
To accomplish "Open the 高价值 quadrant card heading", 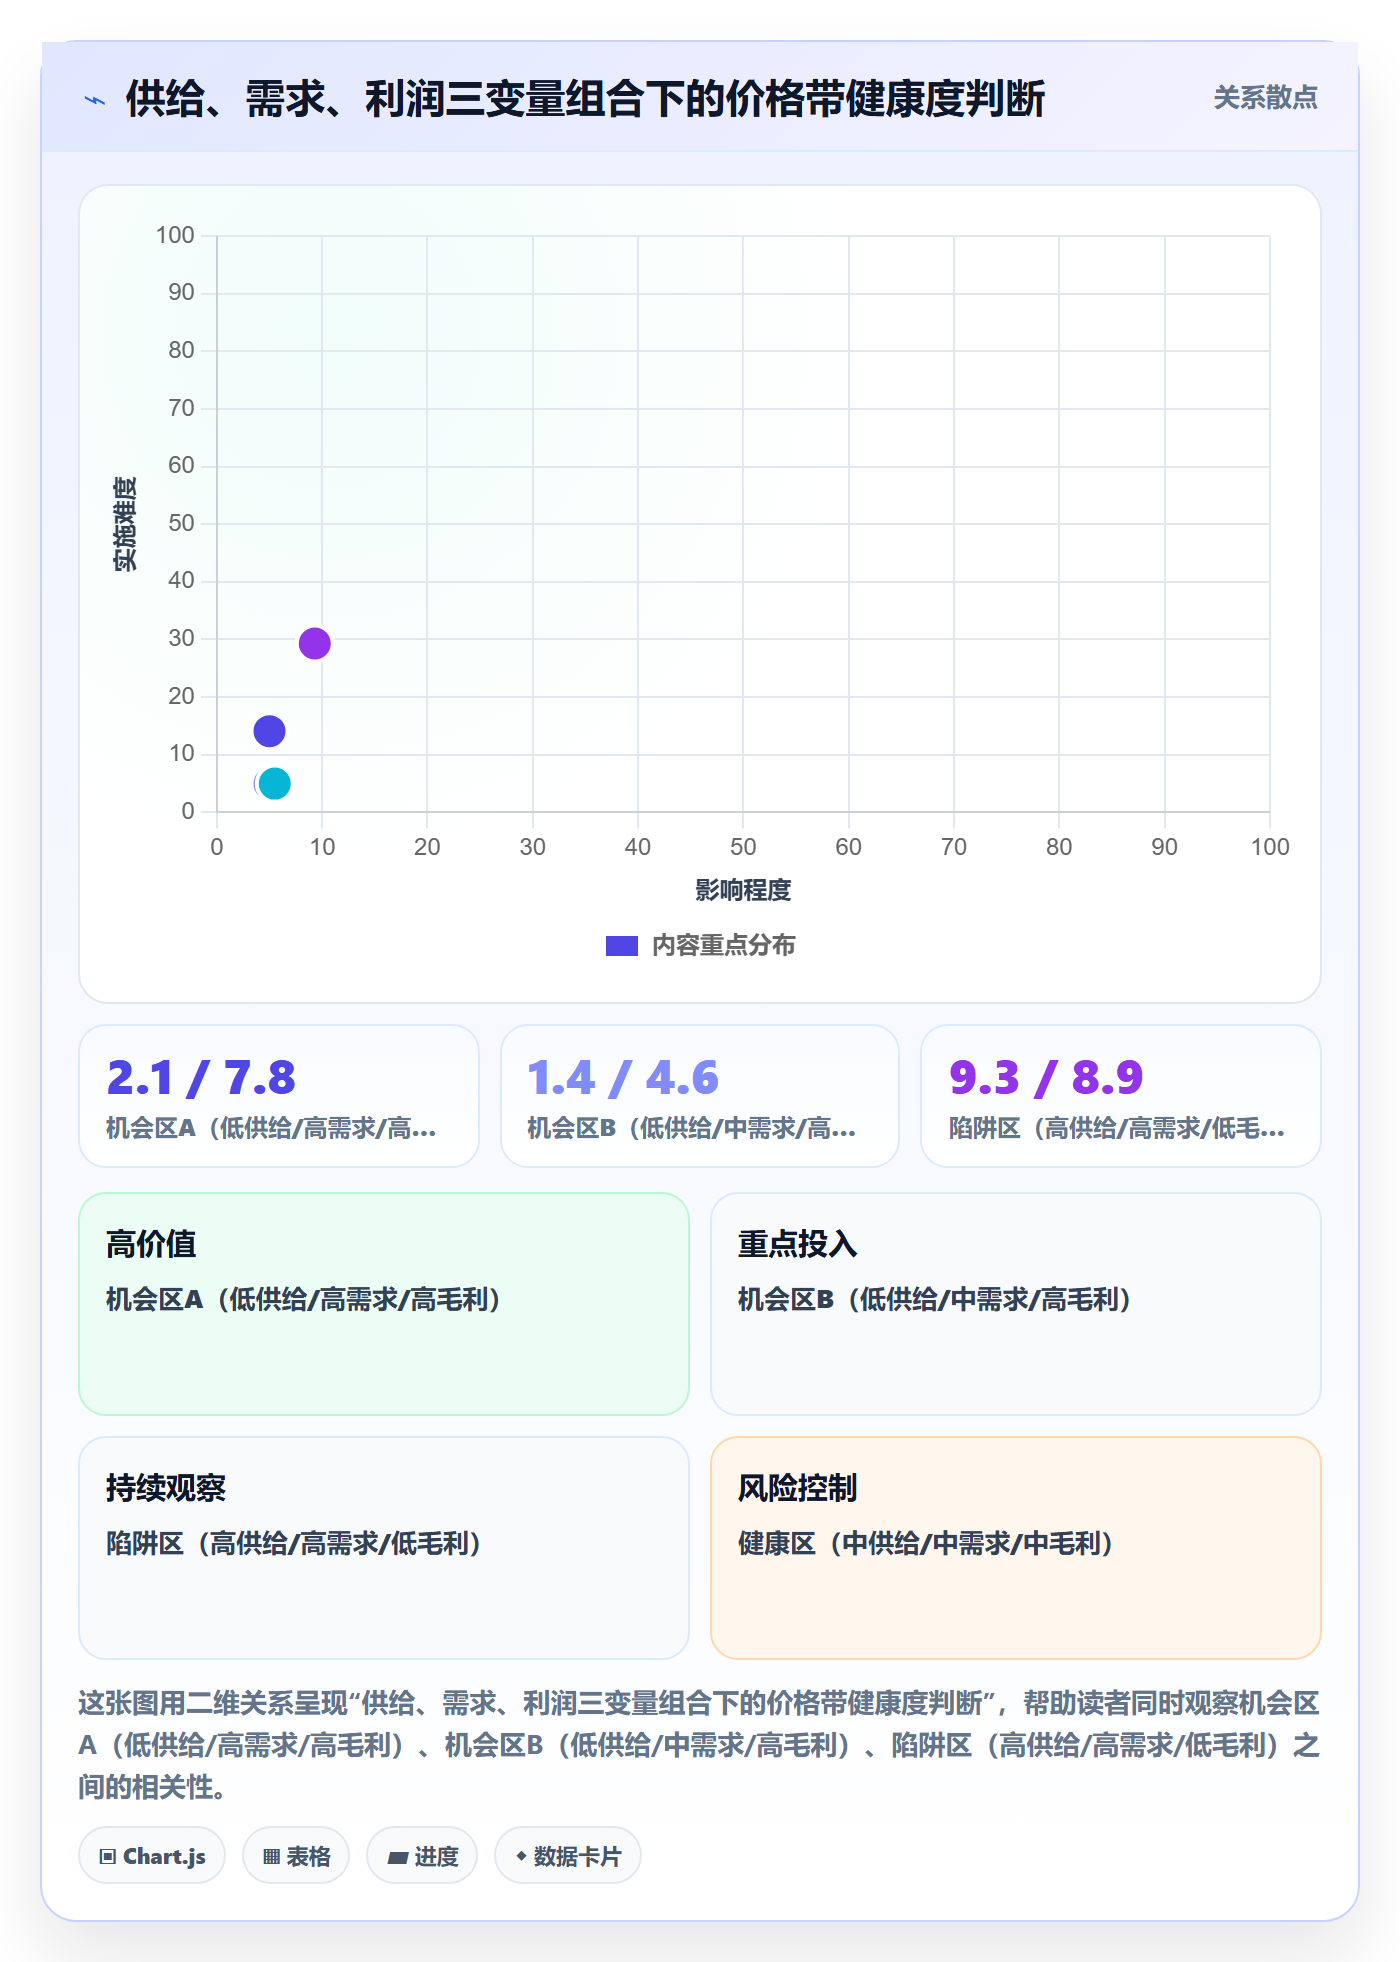I will click(151, 1244).
